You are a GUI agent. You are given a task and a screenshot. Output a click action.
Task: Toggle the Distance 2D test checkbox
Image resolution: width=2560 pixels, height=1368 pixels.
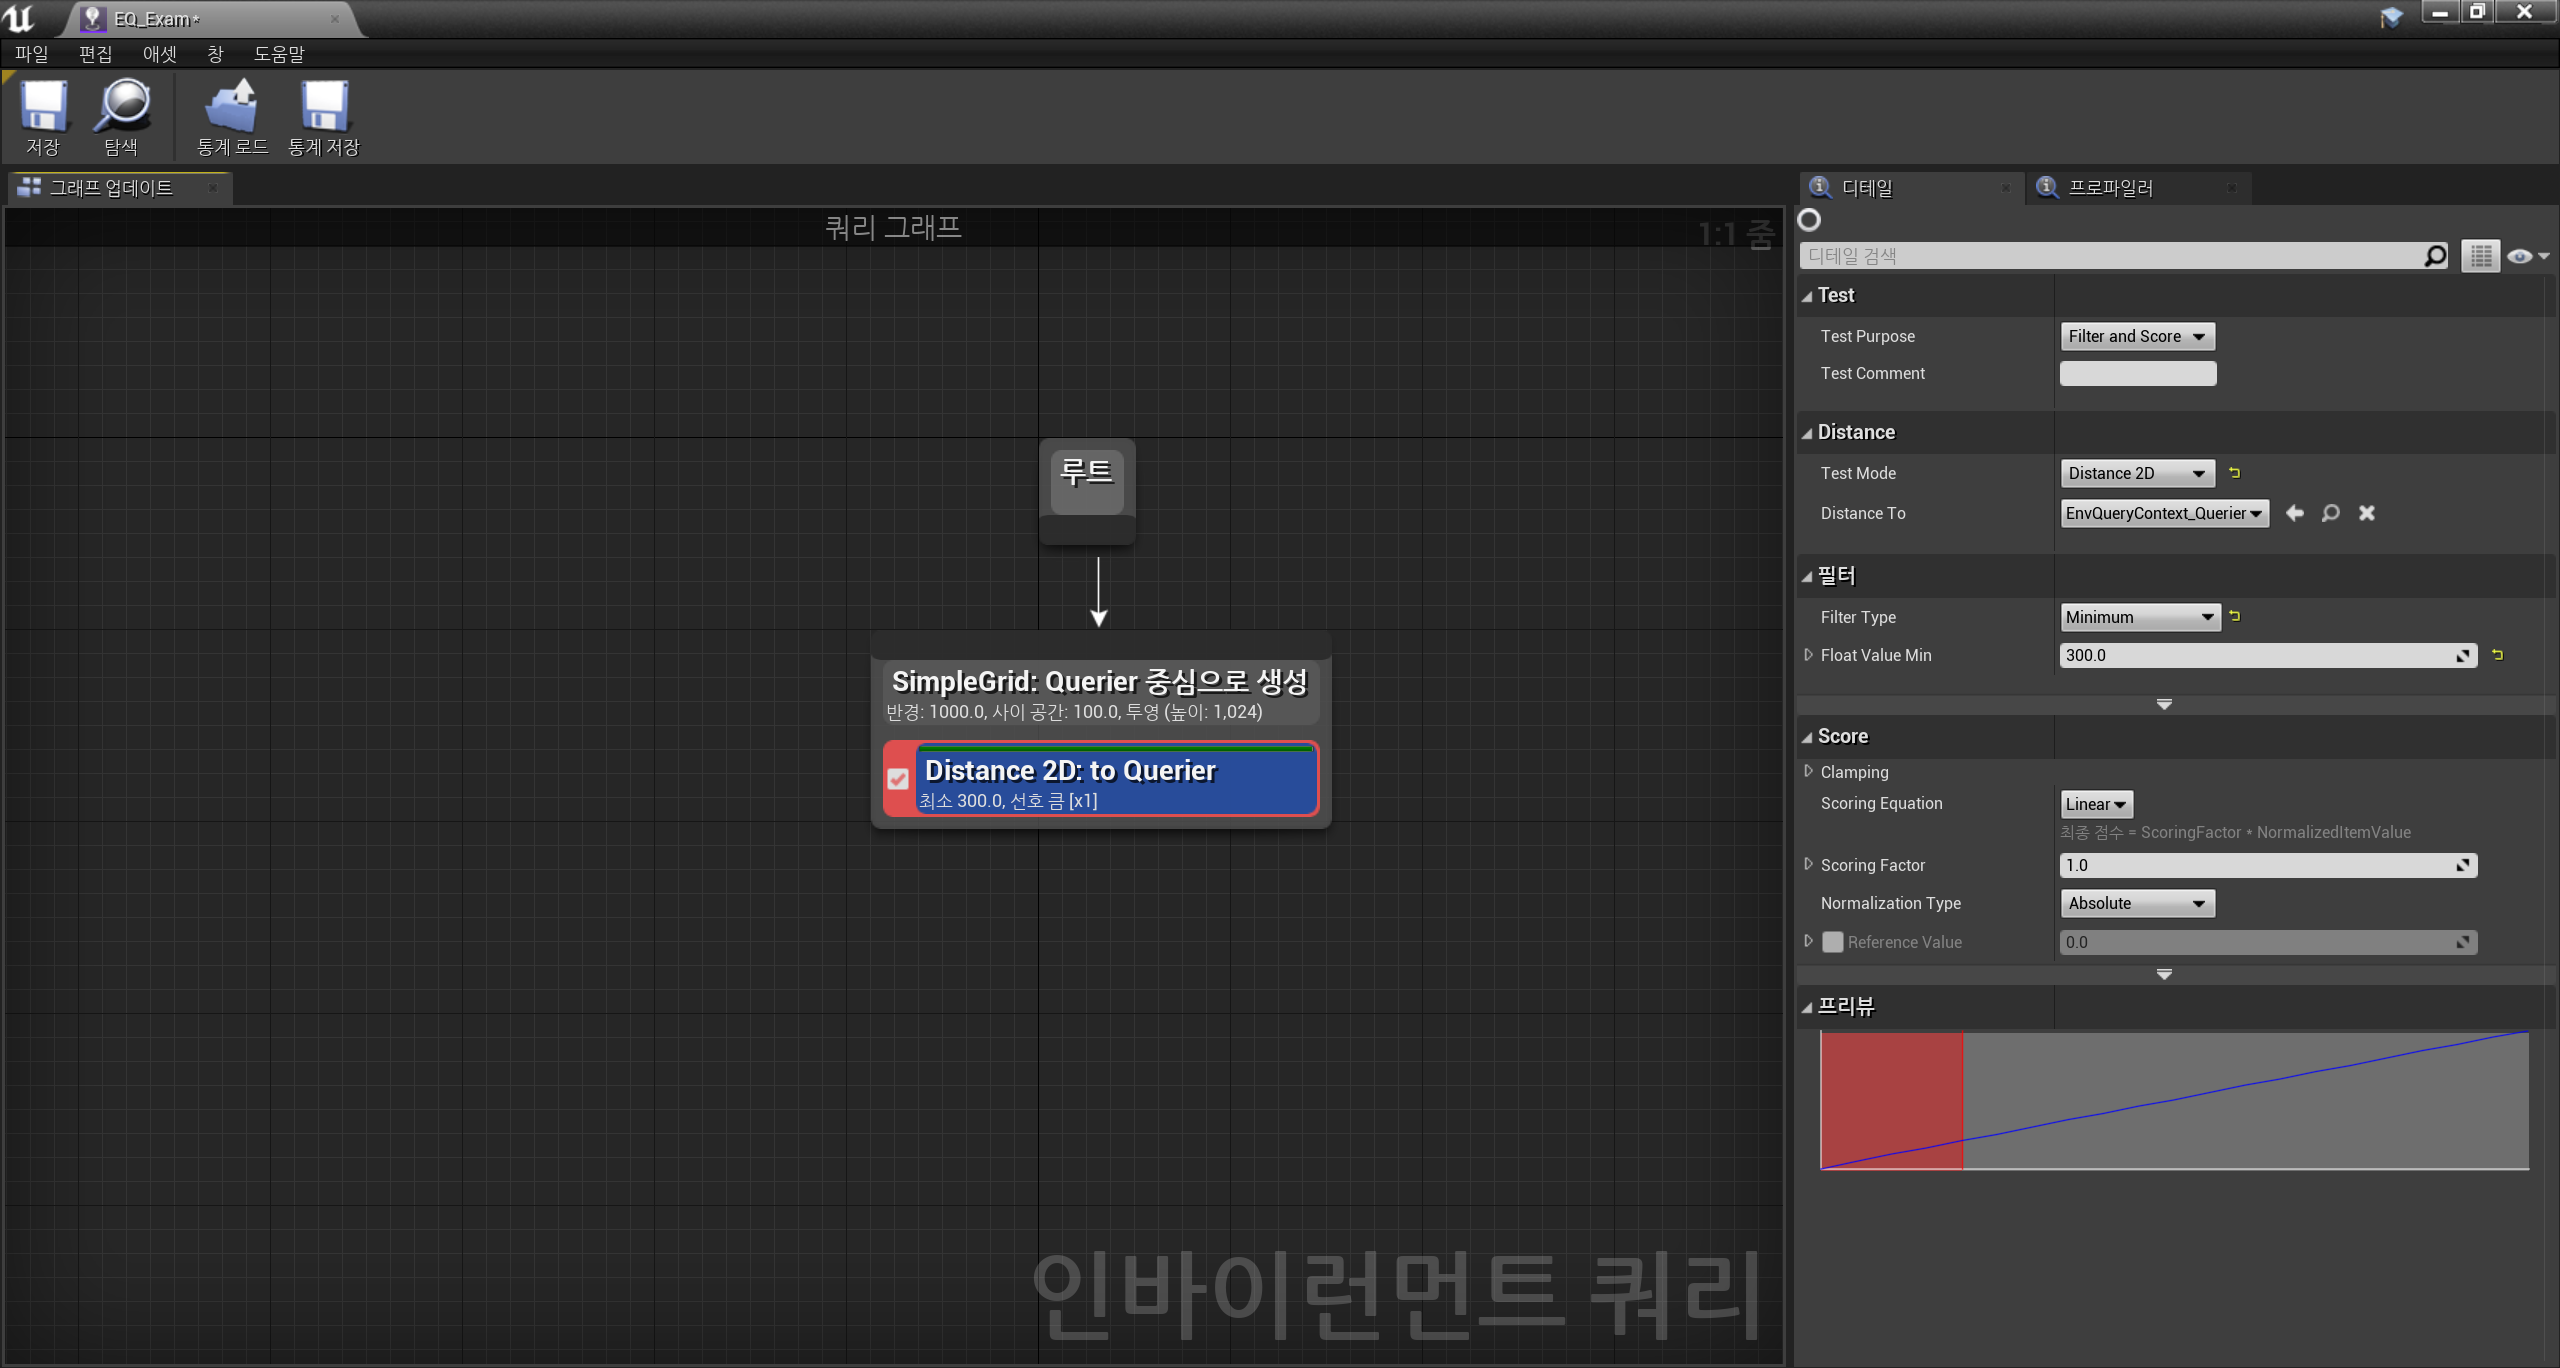click(x=898, y=779)
